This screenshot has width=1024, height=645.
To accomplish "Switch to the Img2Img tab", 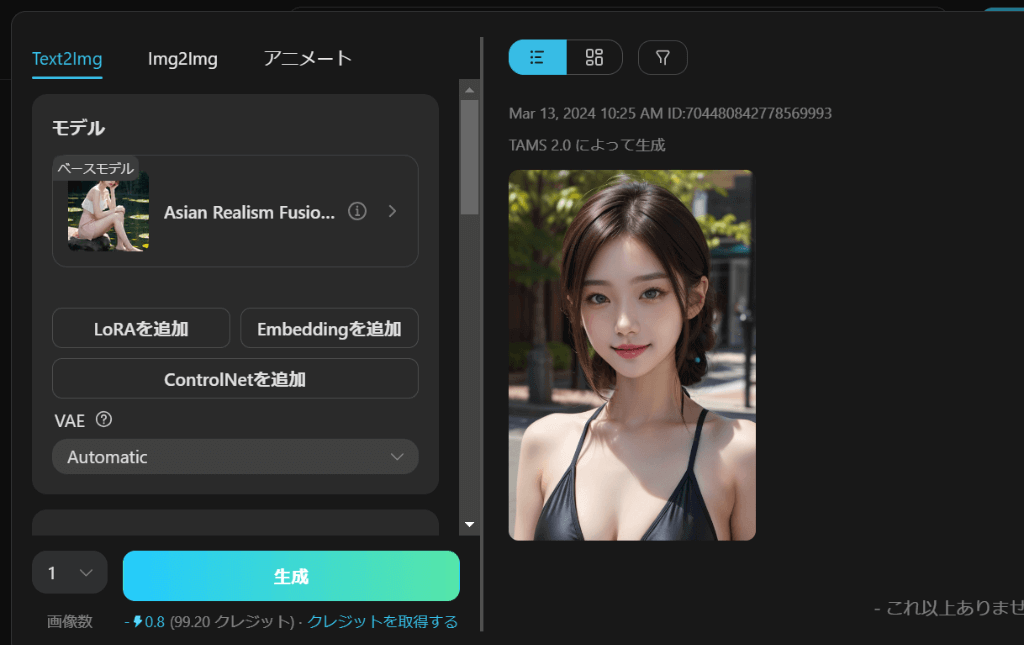I will click(183, 58).
